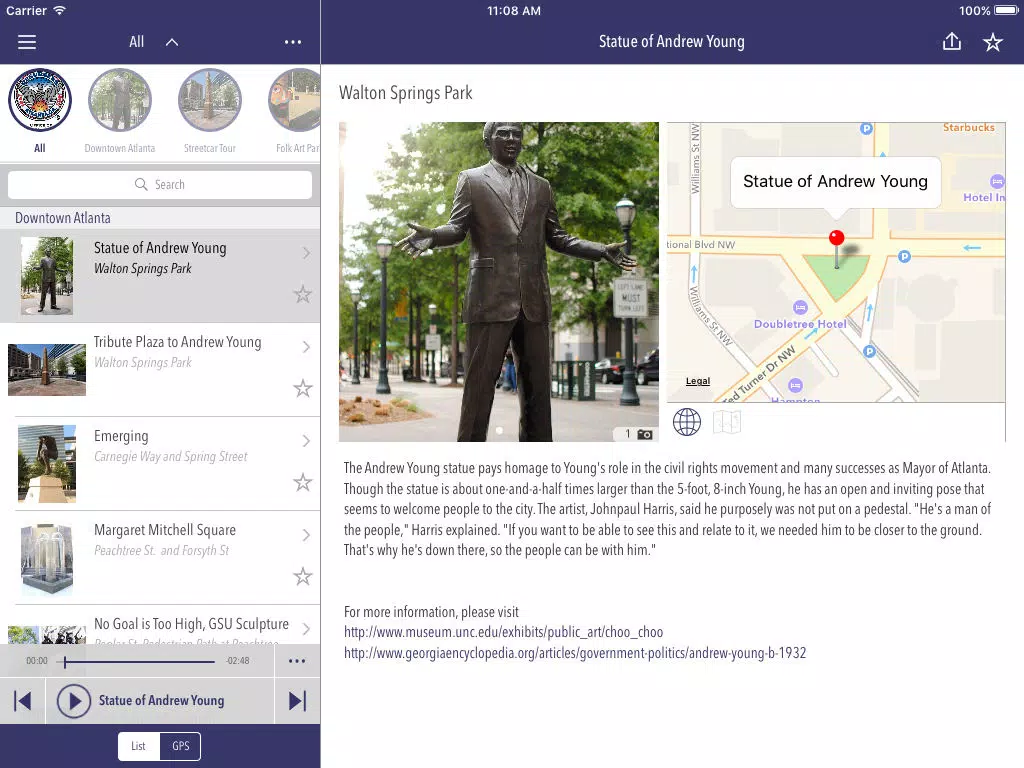Viewport: 1024px width, 768px height.
Task: Tap the battery indicator in status bar
Action: pos(1006,10)
